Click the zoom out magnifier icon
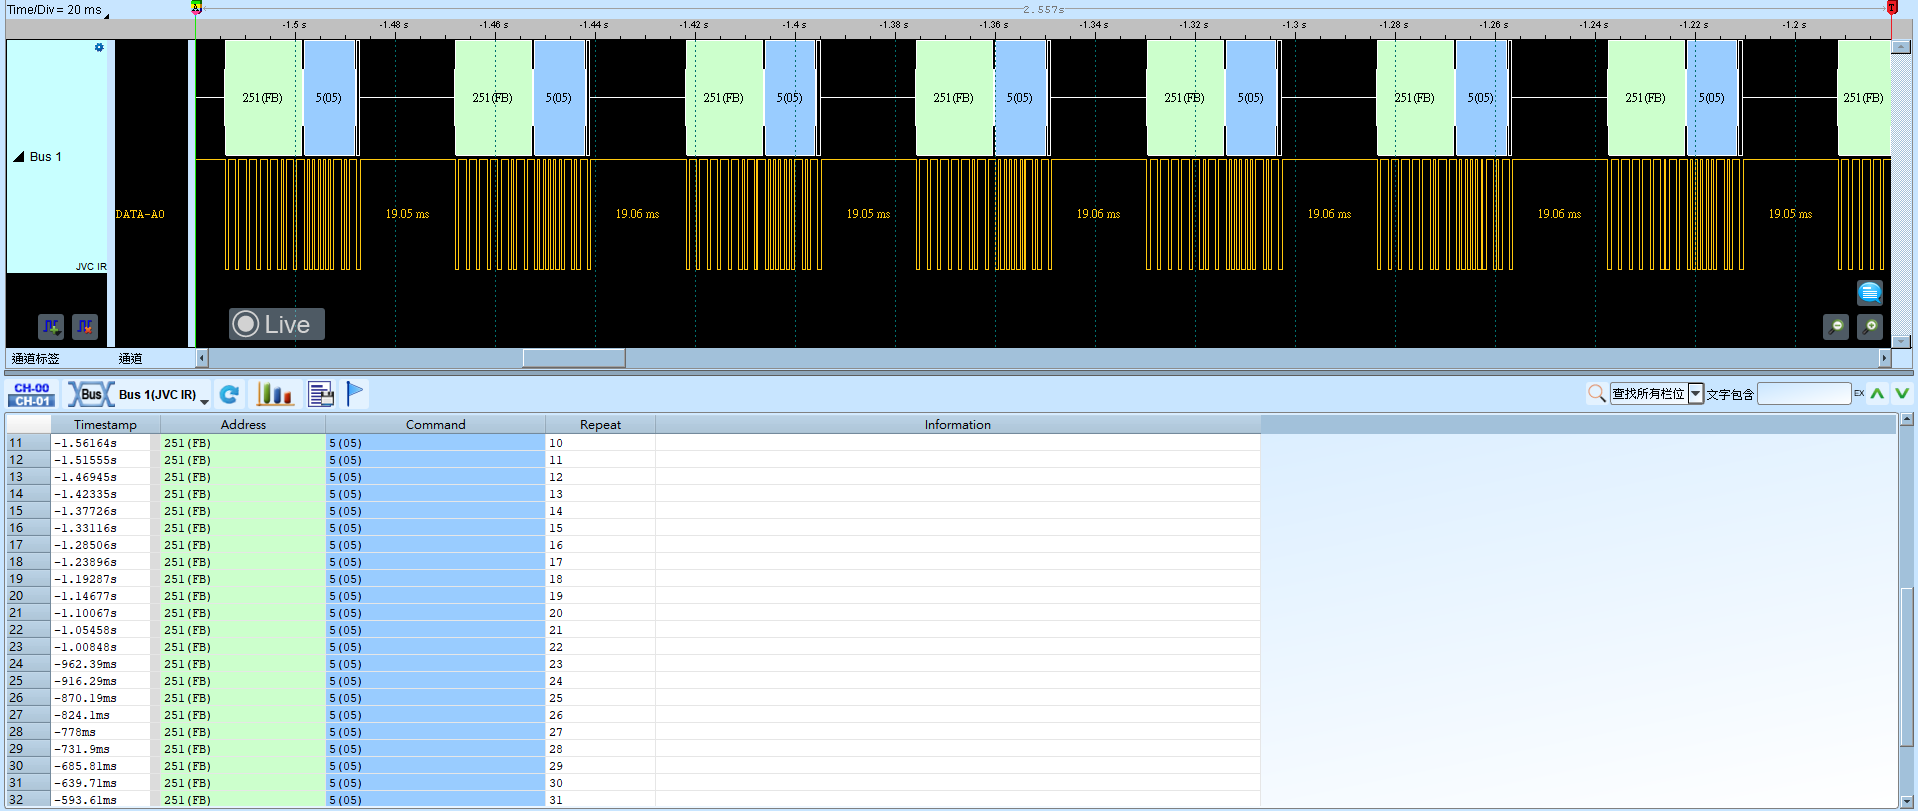This screenshot has height=811, width=1918. point(1836,326)
